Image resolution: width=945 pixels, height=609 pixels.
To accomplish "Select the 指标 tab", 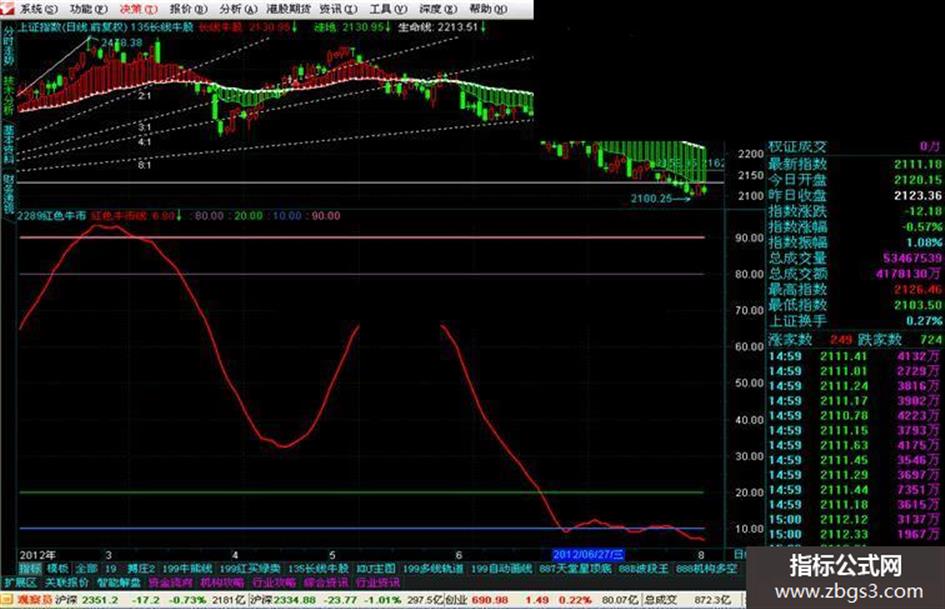I will [30, 569].
